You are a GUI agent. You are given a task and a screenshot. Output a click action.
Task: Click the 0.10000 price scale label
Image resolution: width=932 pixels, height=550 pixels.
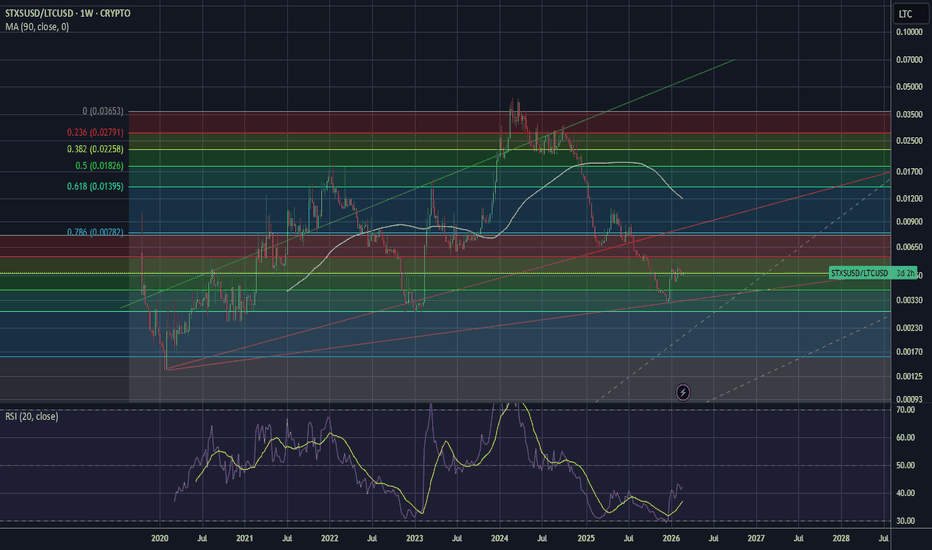pos(909,32)
